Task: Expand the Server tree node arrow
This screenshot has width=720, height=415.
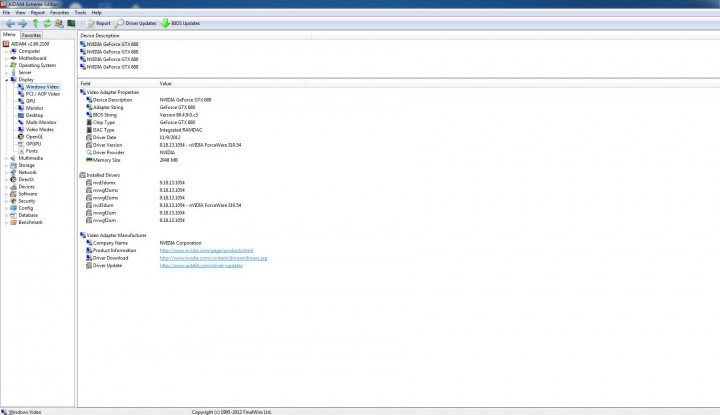Action: [6, 73]
